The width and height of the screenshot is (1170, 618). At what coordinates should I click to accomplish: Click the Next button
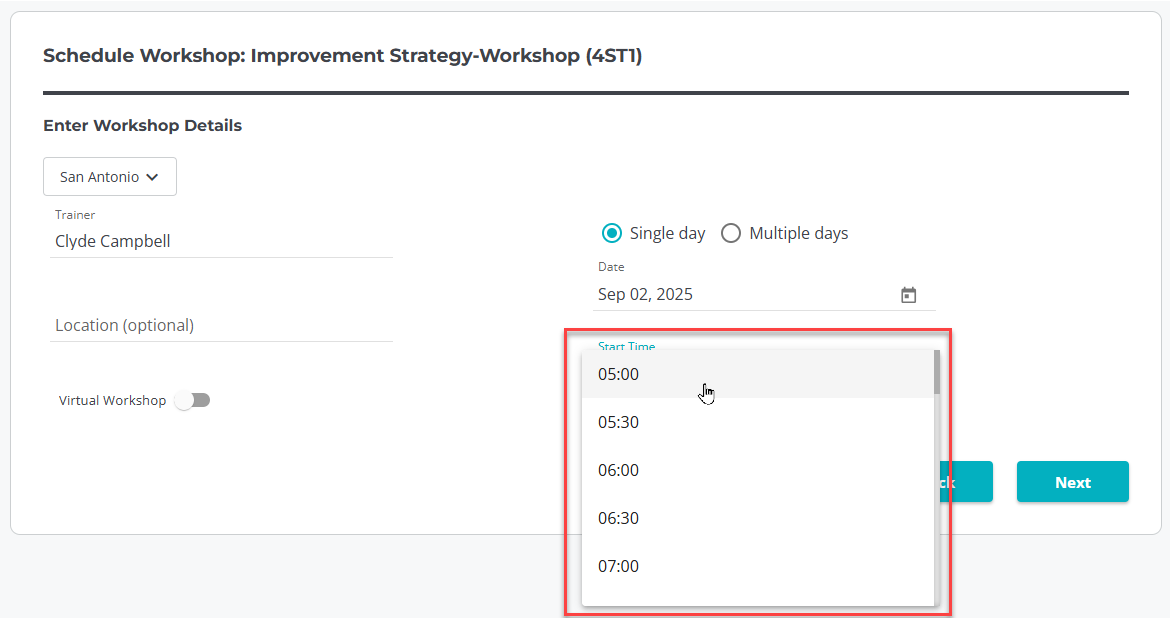click(x=1072, y=482)
